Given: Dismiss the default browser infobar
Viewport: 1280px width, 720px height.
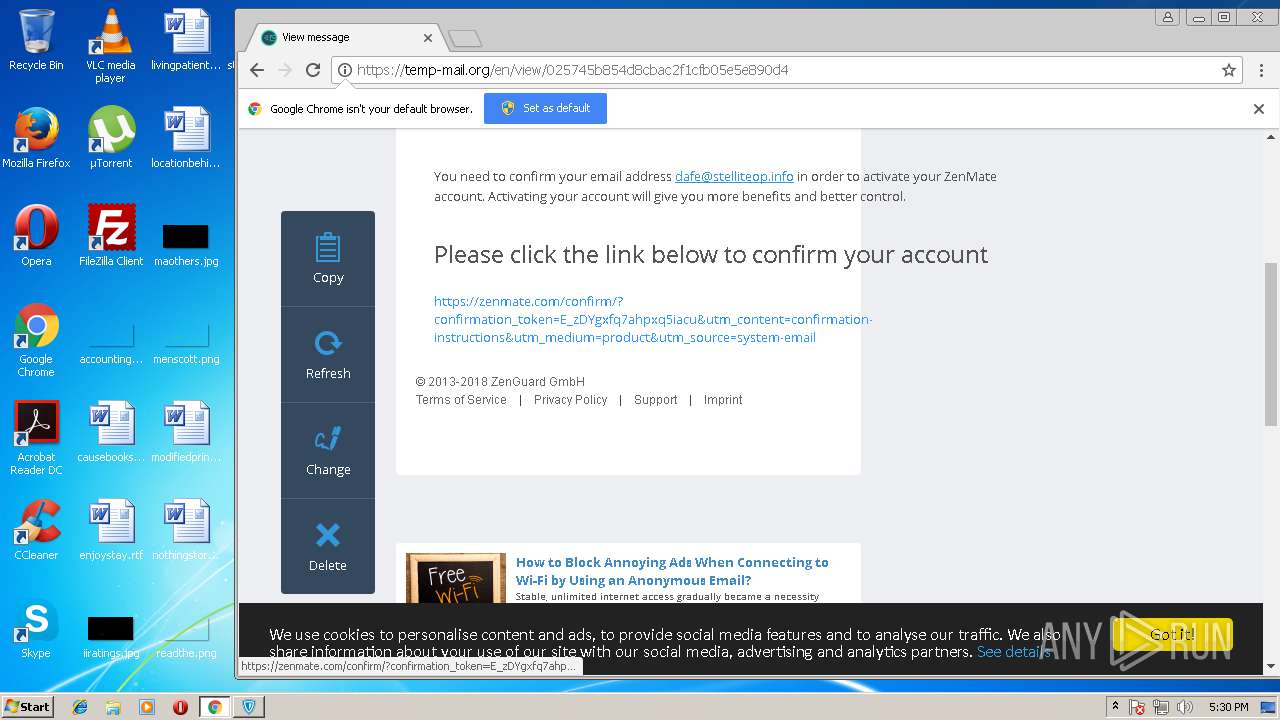Looking at the screenshot, I should [x=1259, y=109].
